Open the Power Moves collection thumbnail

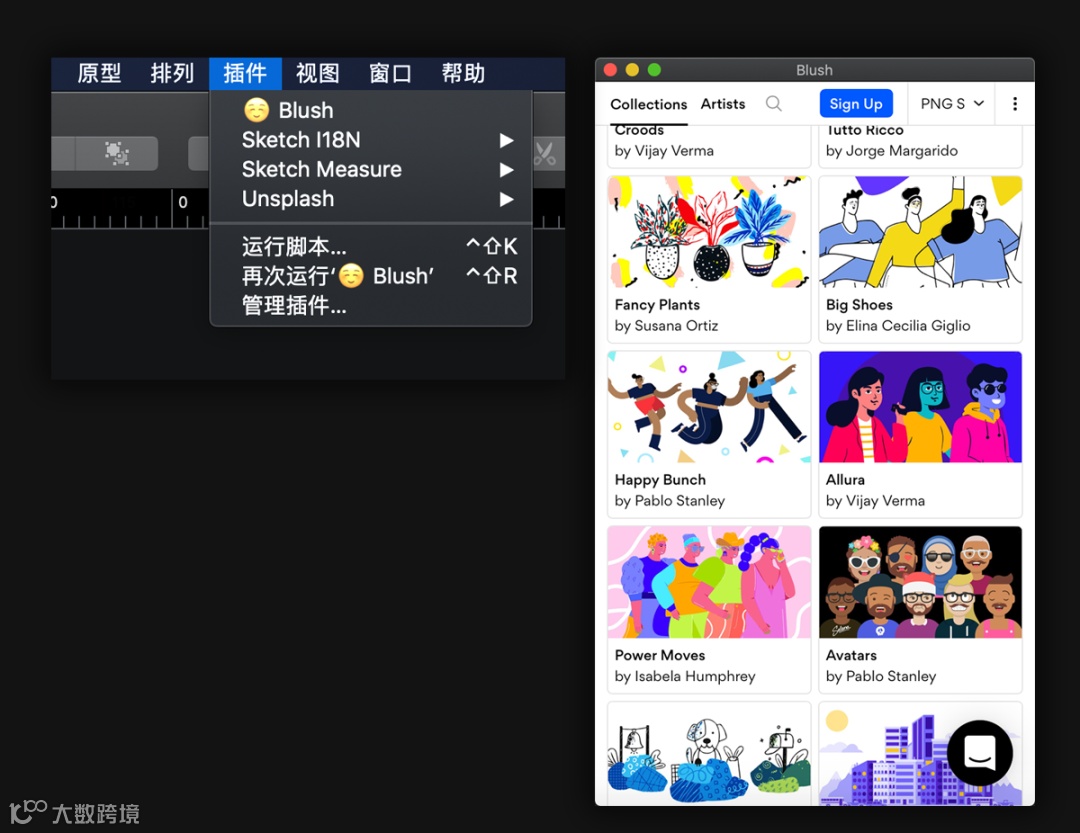pos(709,582)
